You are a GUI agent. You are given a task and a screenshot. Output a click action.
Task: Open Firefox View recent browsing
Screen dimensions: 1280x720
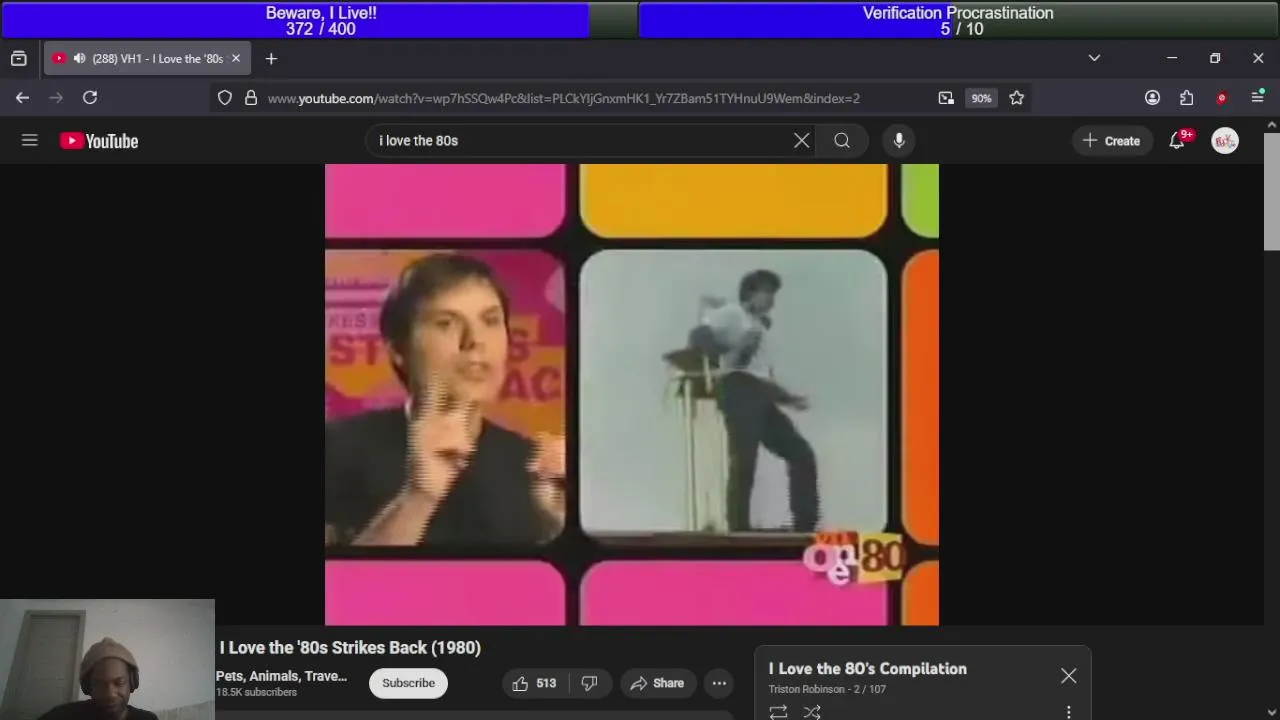coord(18,59)
